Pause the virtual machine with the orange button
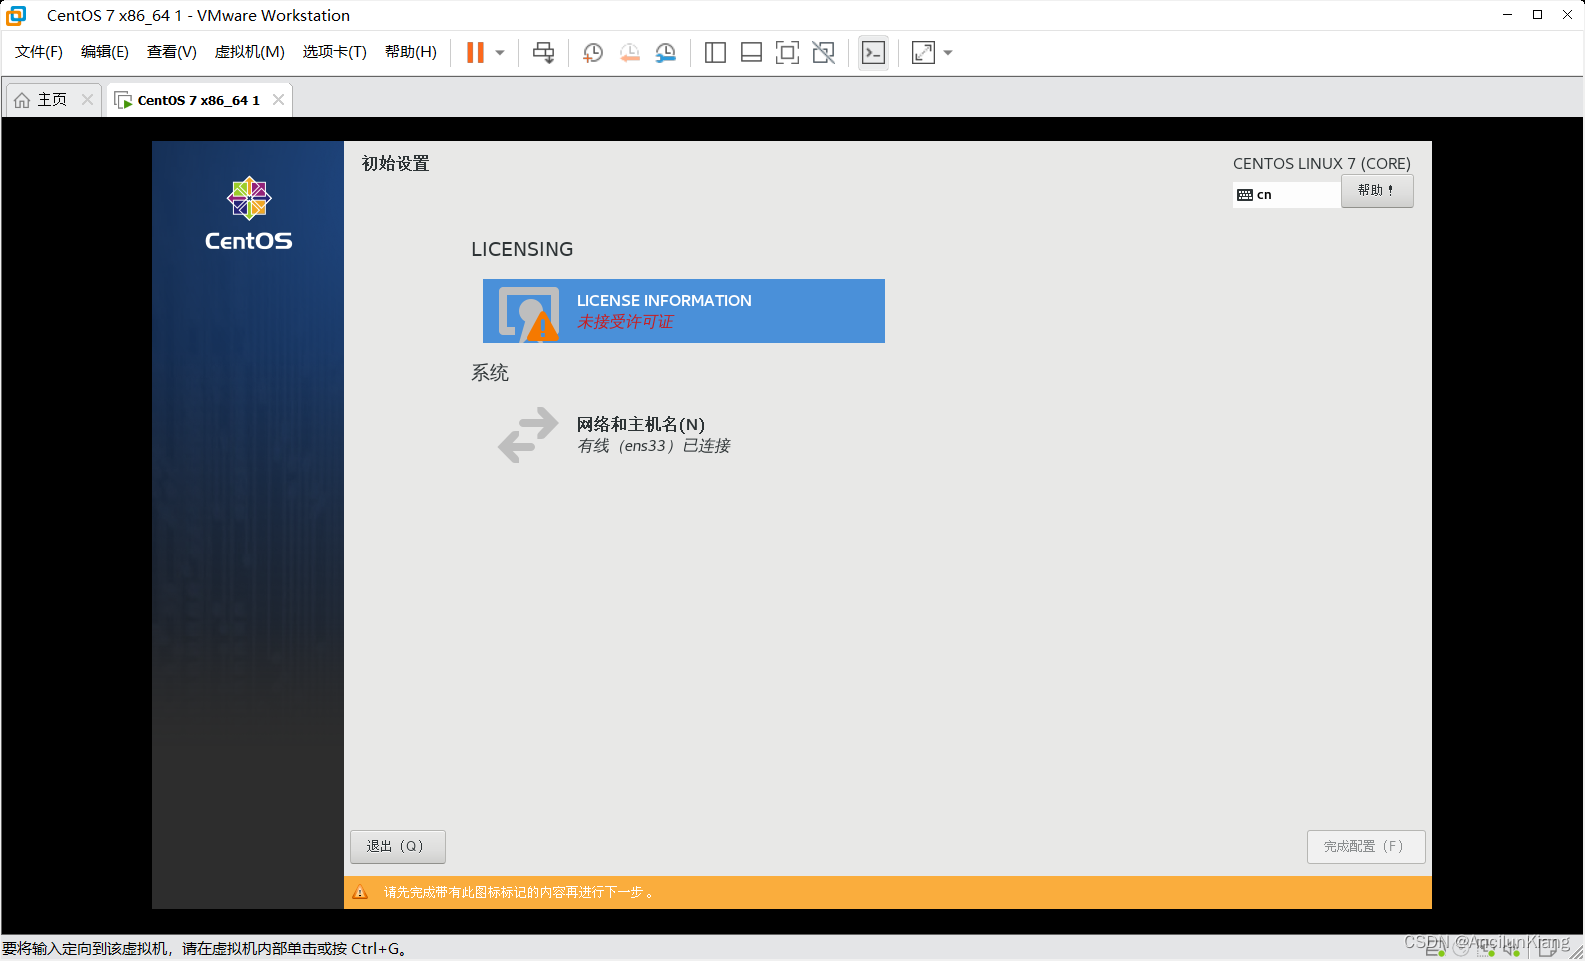The height and width of the screenshot is (961, 1585). point(475,53)
